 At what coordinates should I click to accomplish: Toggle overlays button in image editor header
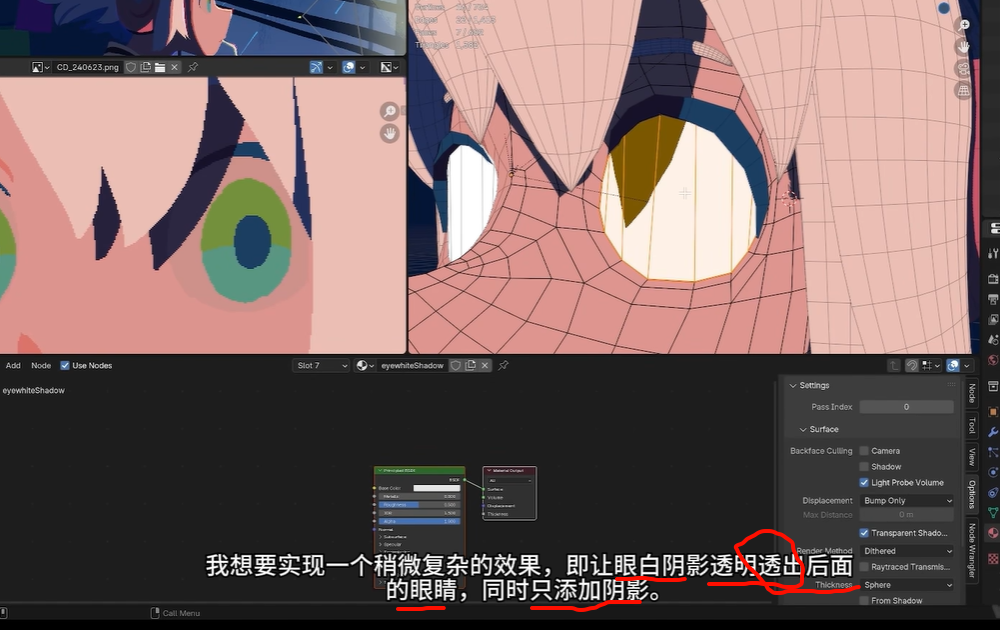[349, 67]
